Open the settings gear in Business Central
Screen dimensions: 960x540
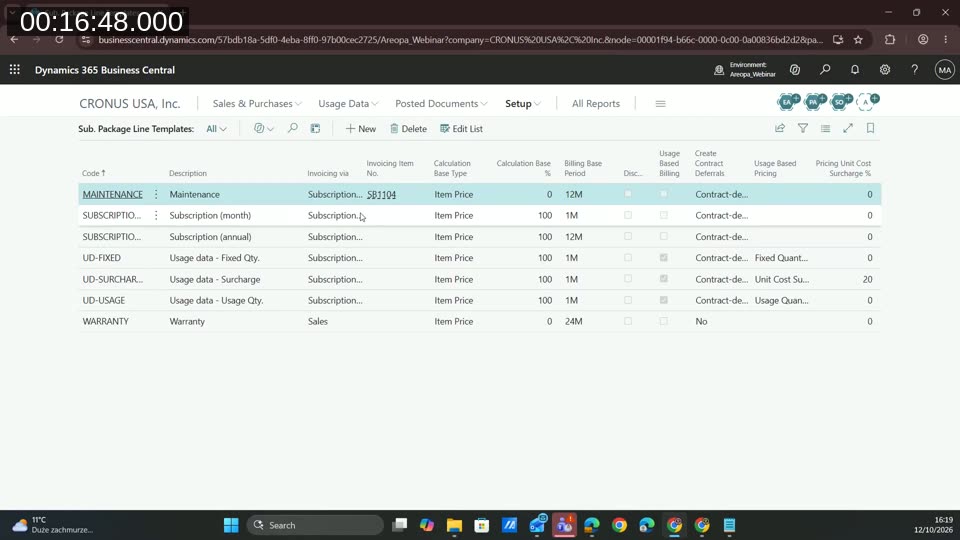pyautogui.click(x=885, y=70)
